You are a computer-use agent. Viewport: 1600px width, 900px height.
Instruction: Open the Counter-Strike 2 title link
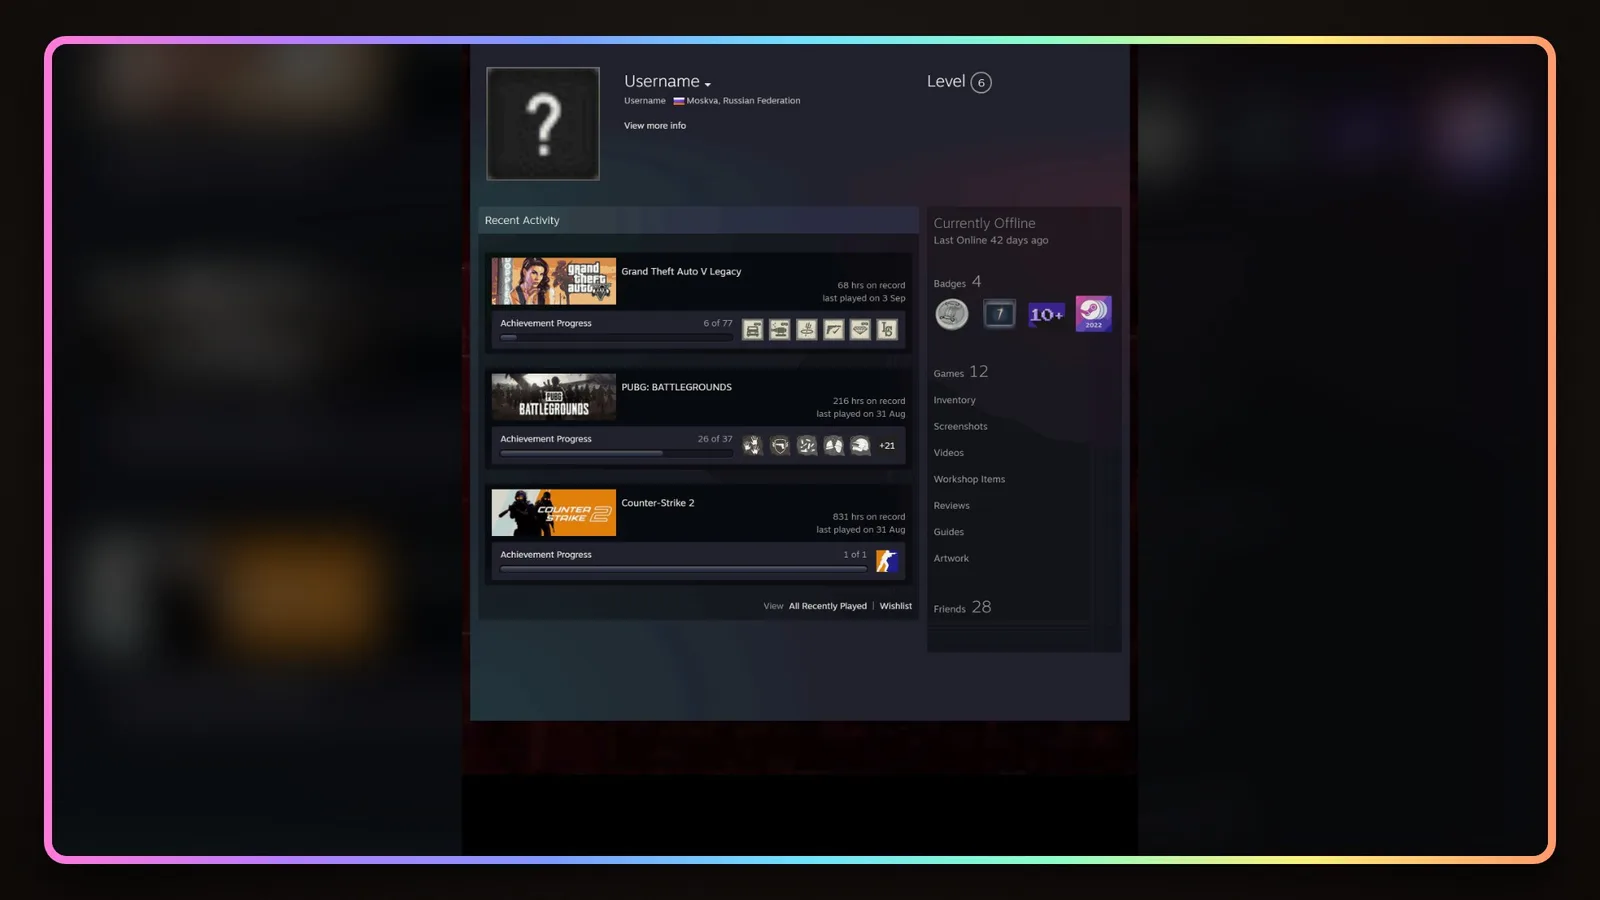click(658, 503)
